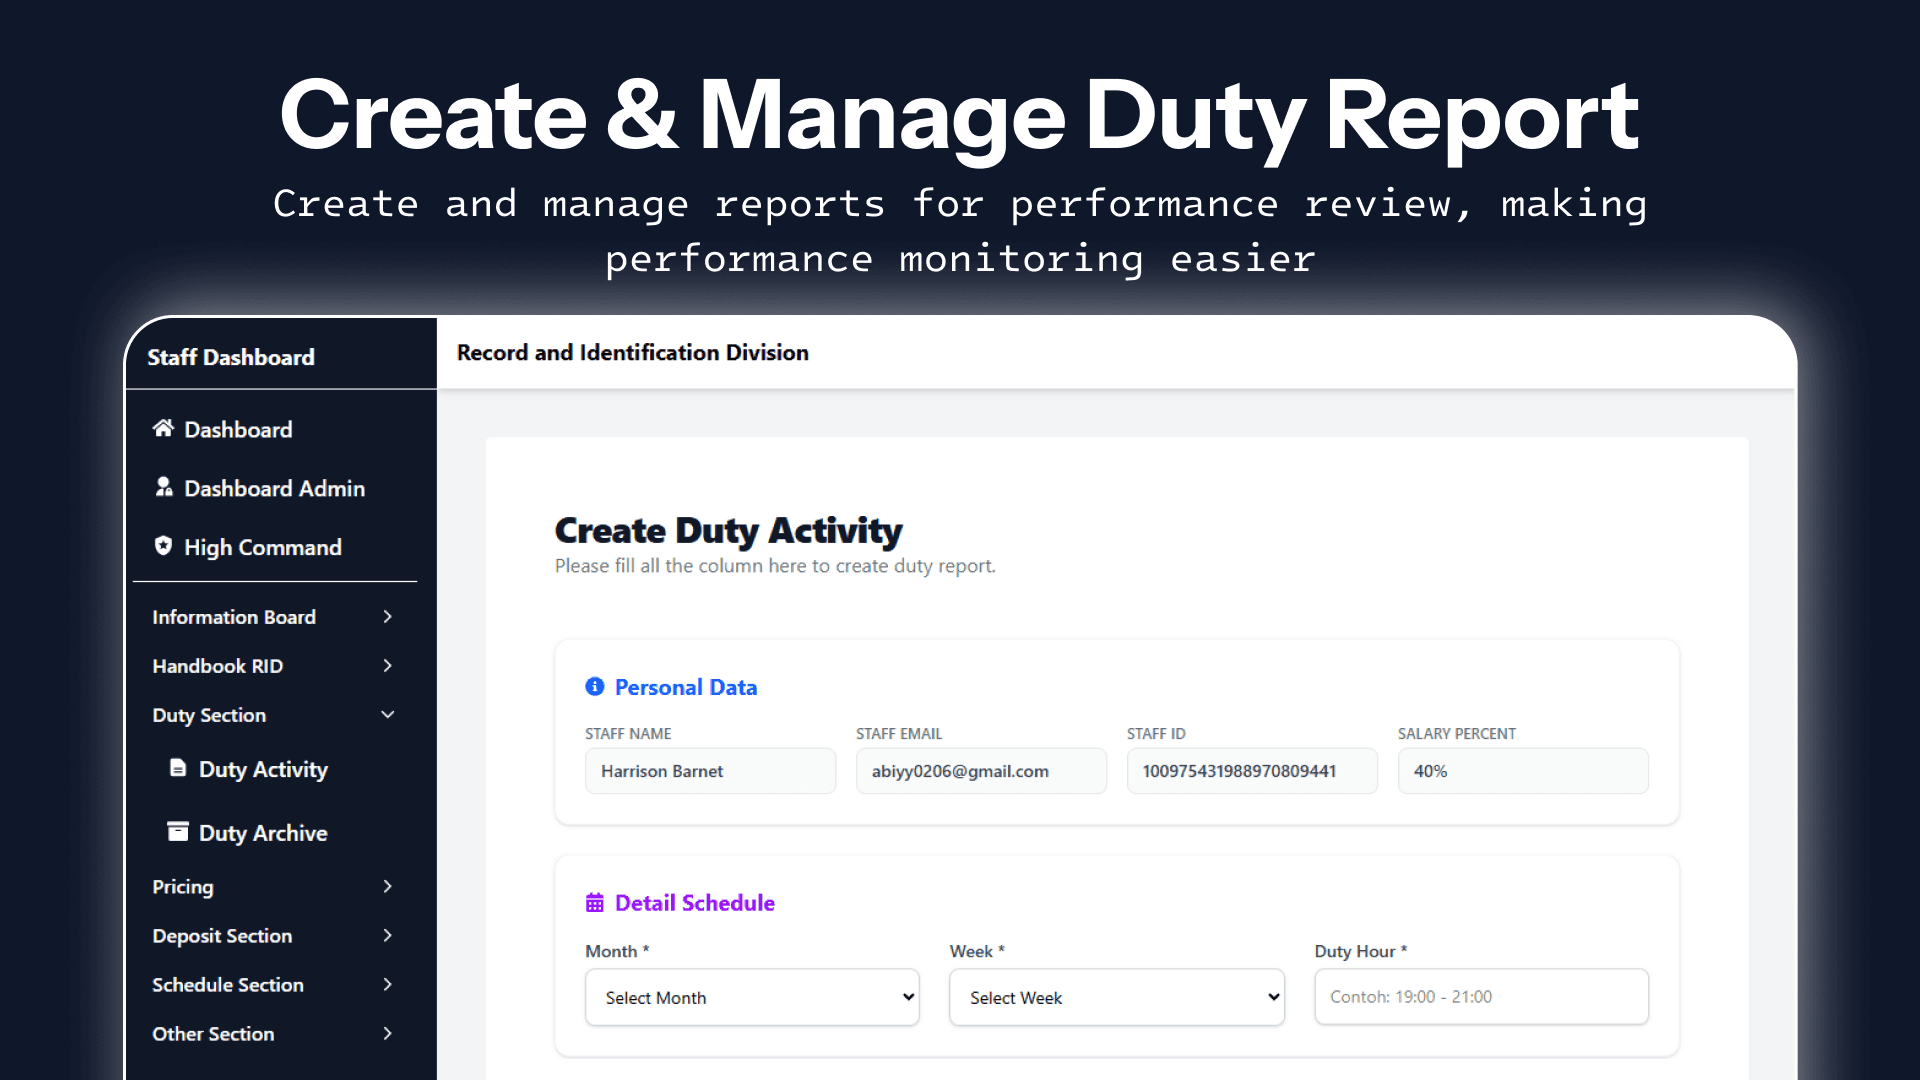
Task: Expand the Handbook RID chevron
Action: [387, 666]
